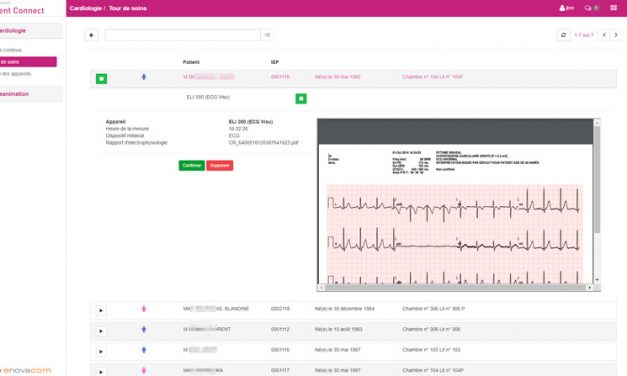Expand the patient row with IEP 0001116
This screenshot has width=627, height=376.
pos(101,352)
